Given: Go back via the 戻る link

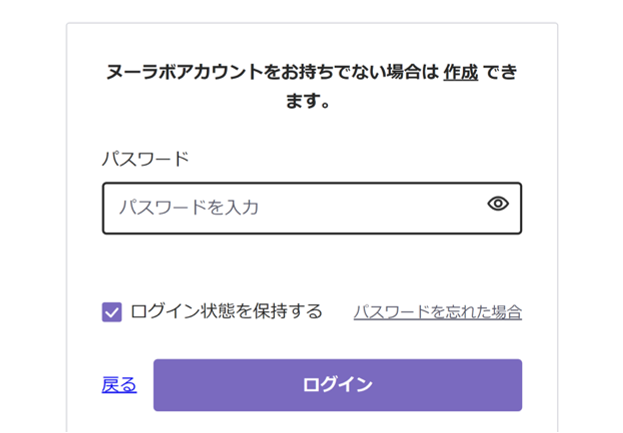Looking at the screenshot, I should 119,385.
